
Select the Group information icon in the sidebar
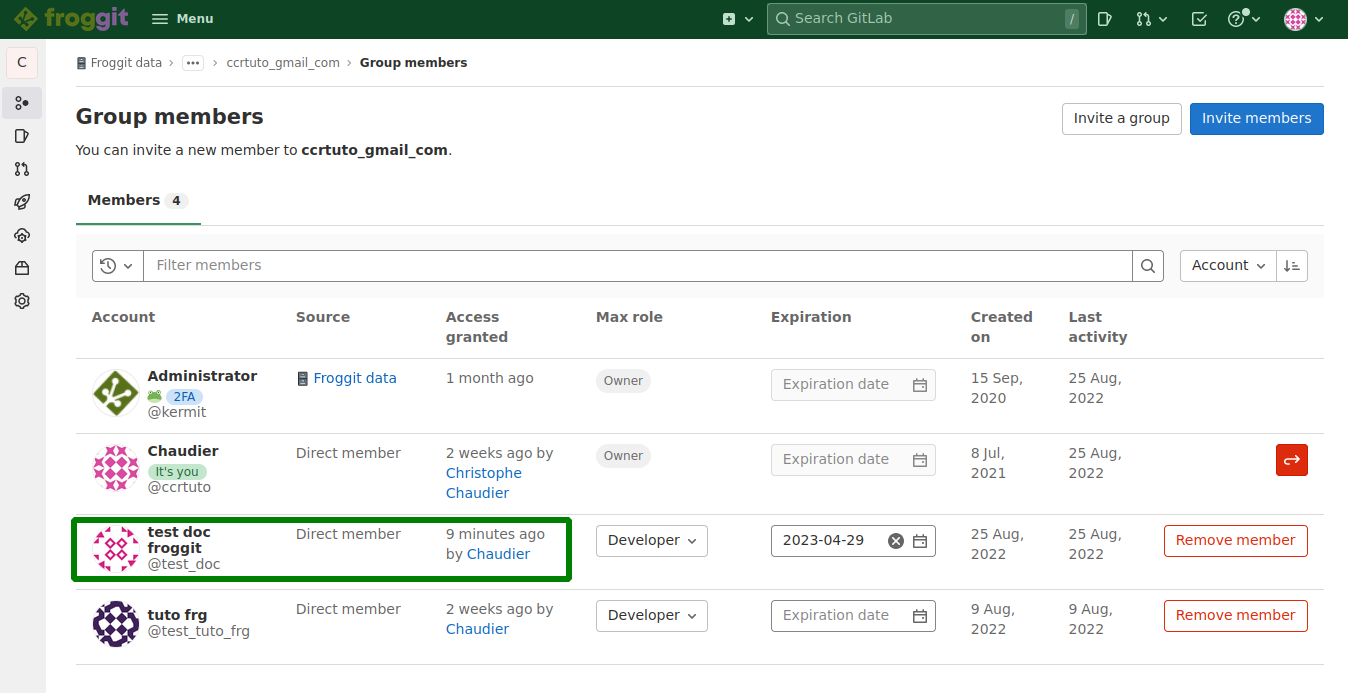tap(22, 103)
